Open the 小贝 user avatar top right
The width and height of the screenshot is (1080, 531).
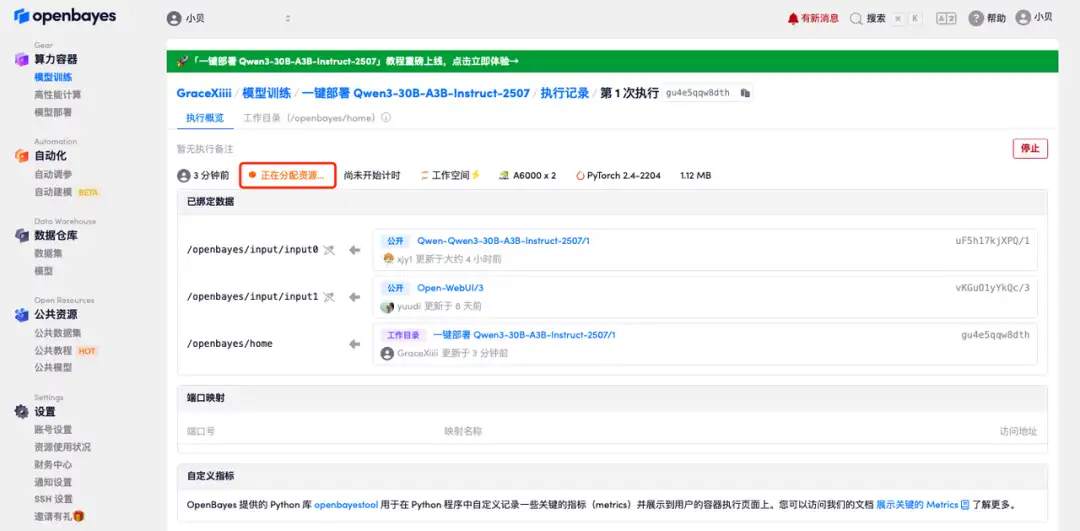(x=1023, y=18)
